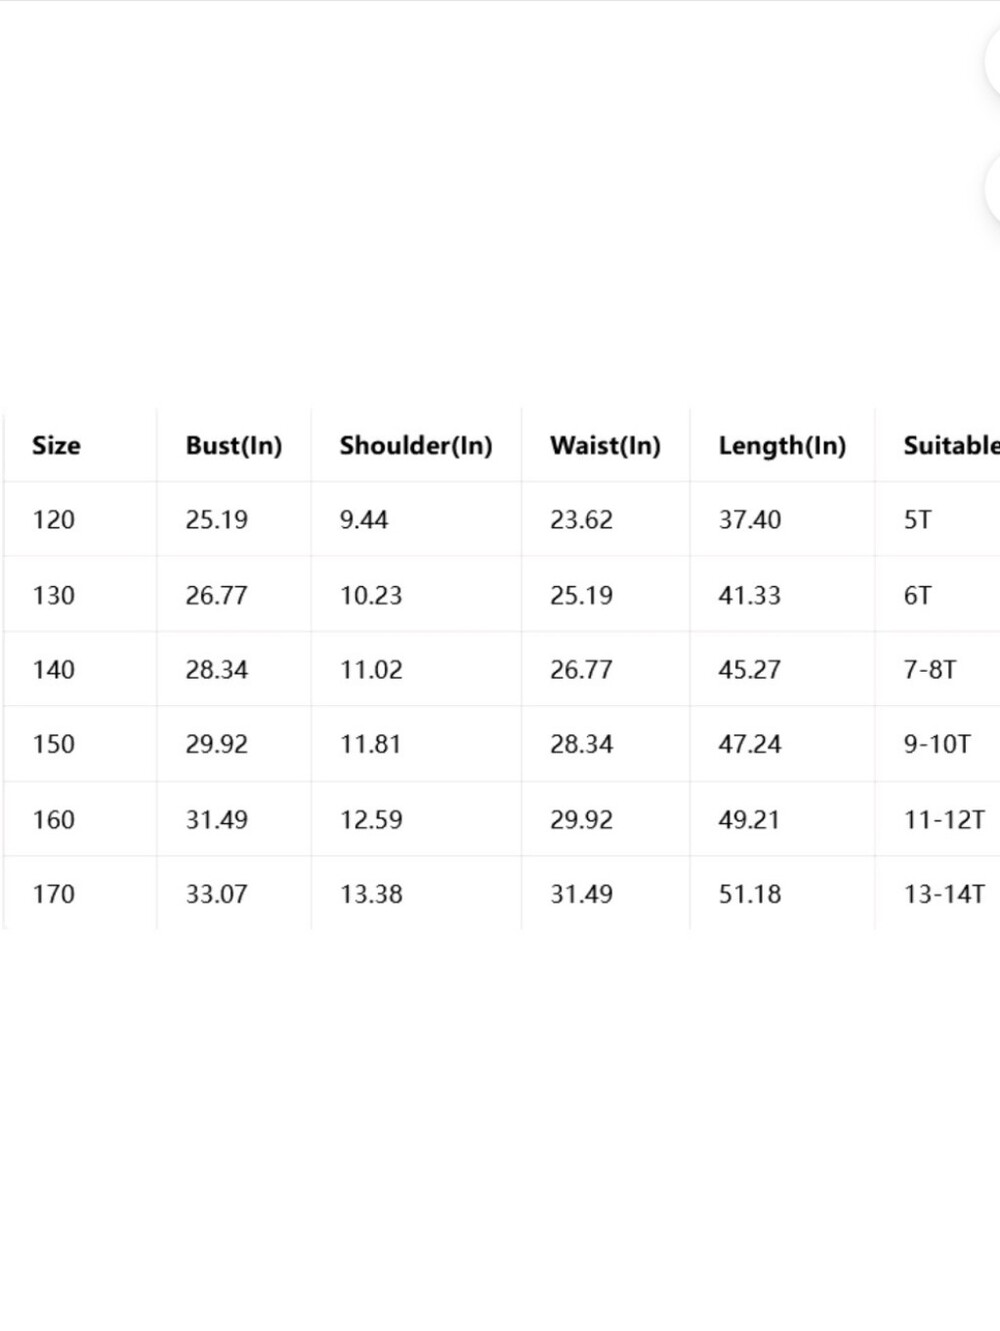Select size 170 row label
Viewport: 1000px width, 1331px height.
click(53, 894)
